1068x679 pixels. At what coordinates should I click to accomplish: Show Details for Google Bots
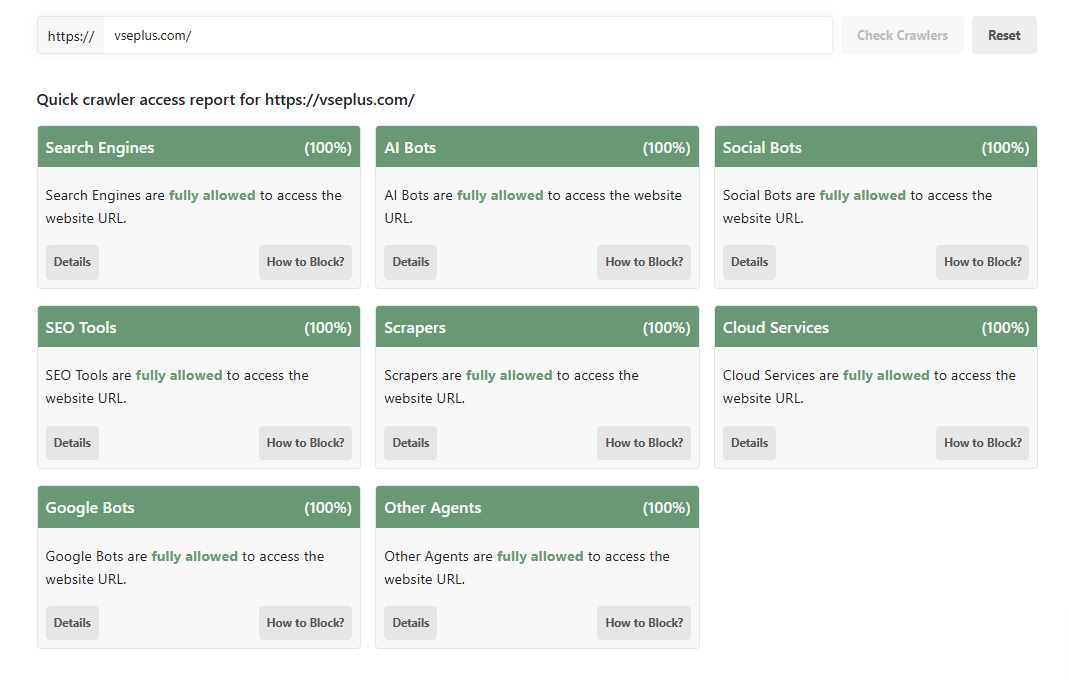click(x=72, y=623)
